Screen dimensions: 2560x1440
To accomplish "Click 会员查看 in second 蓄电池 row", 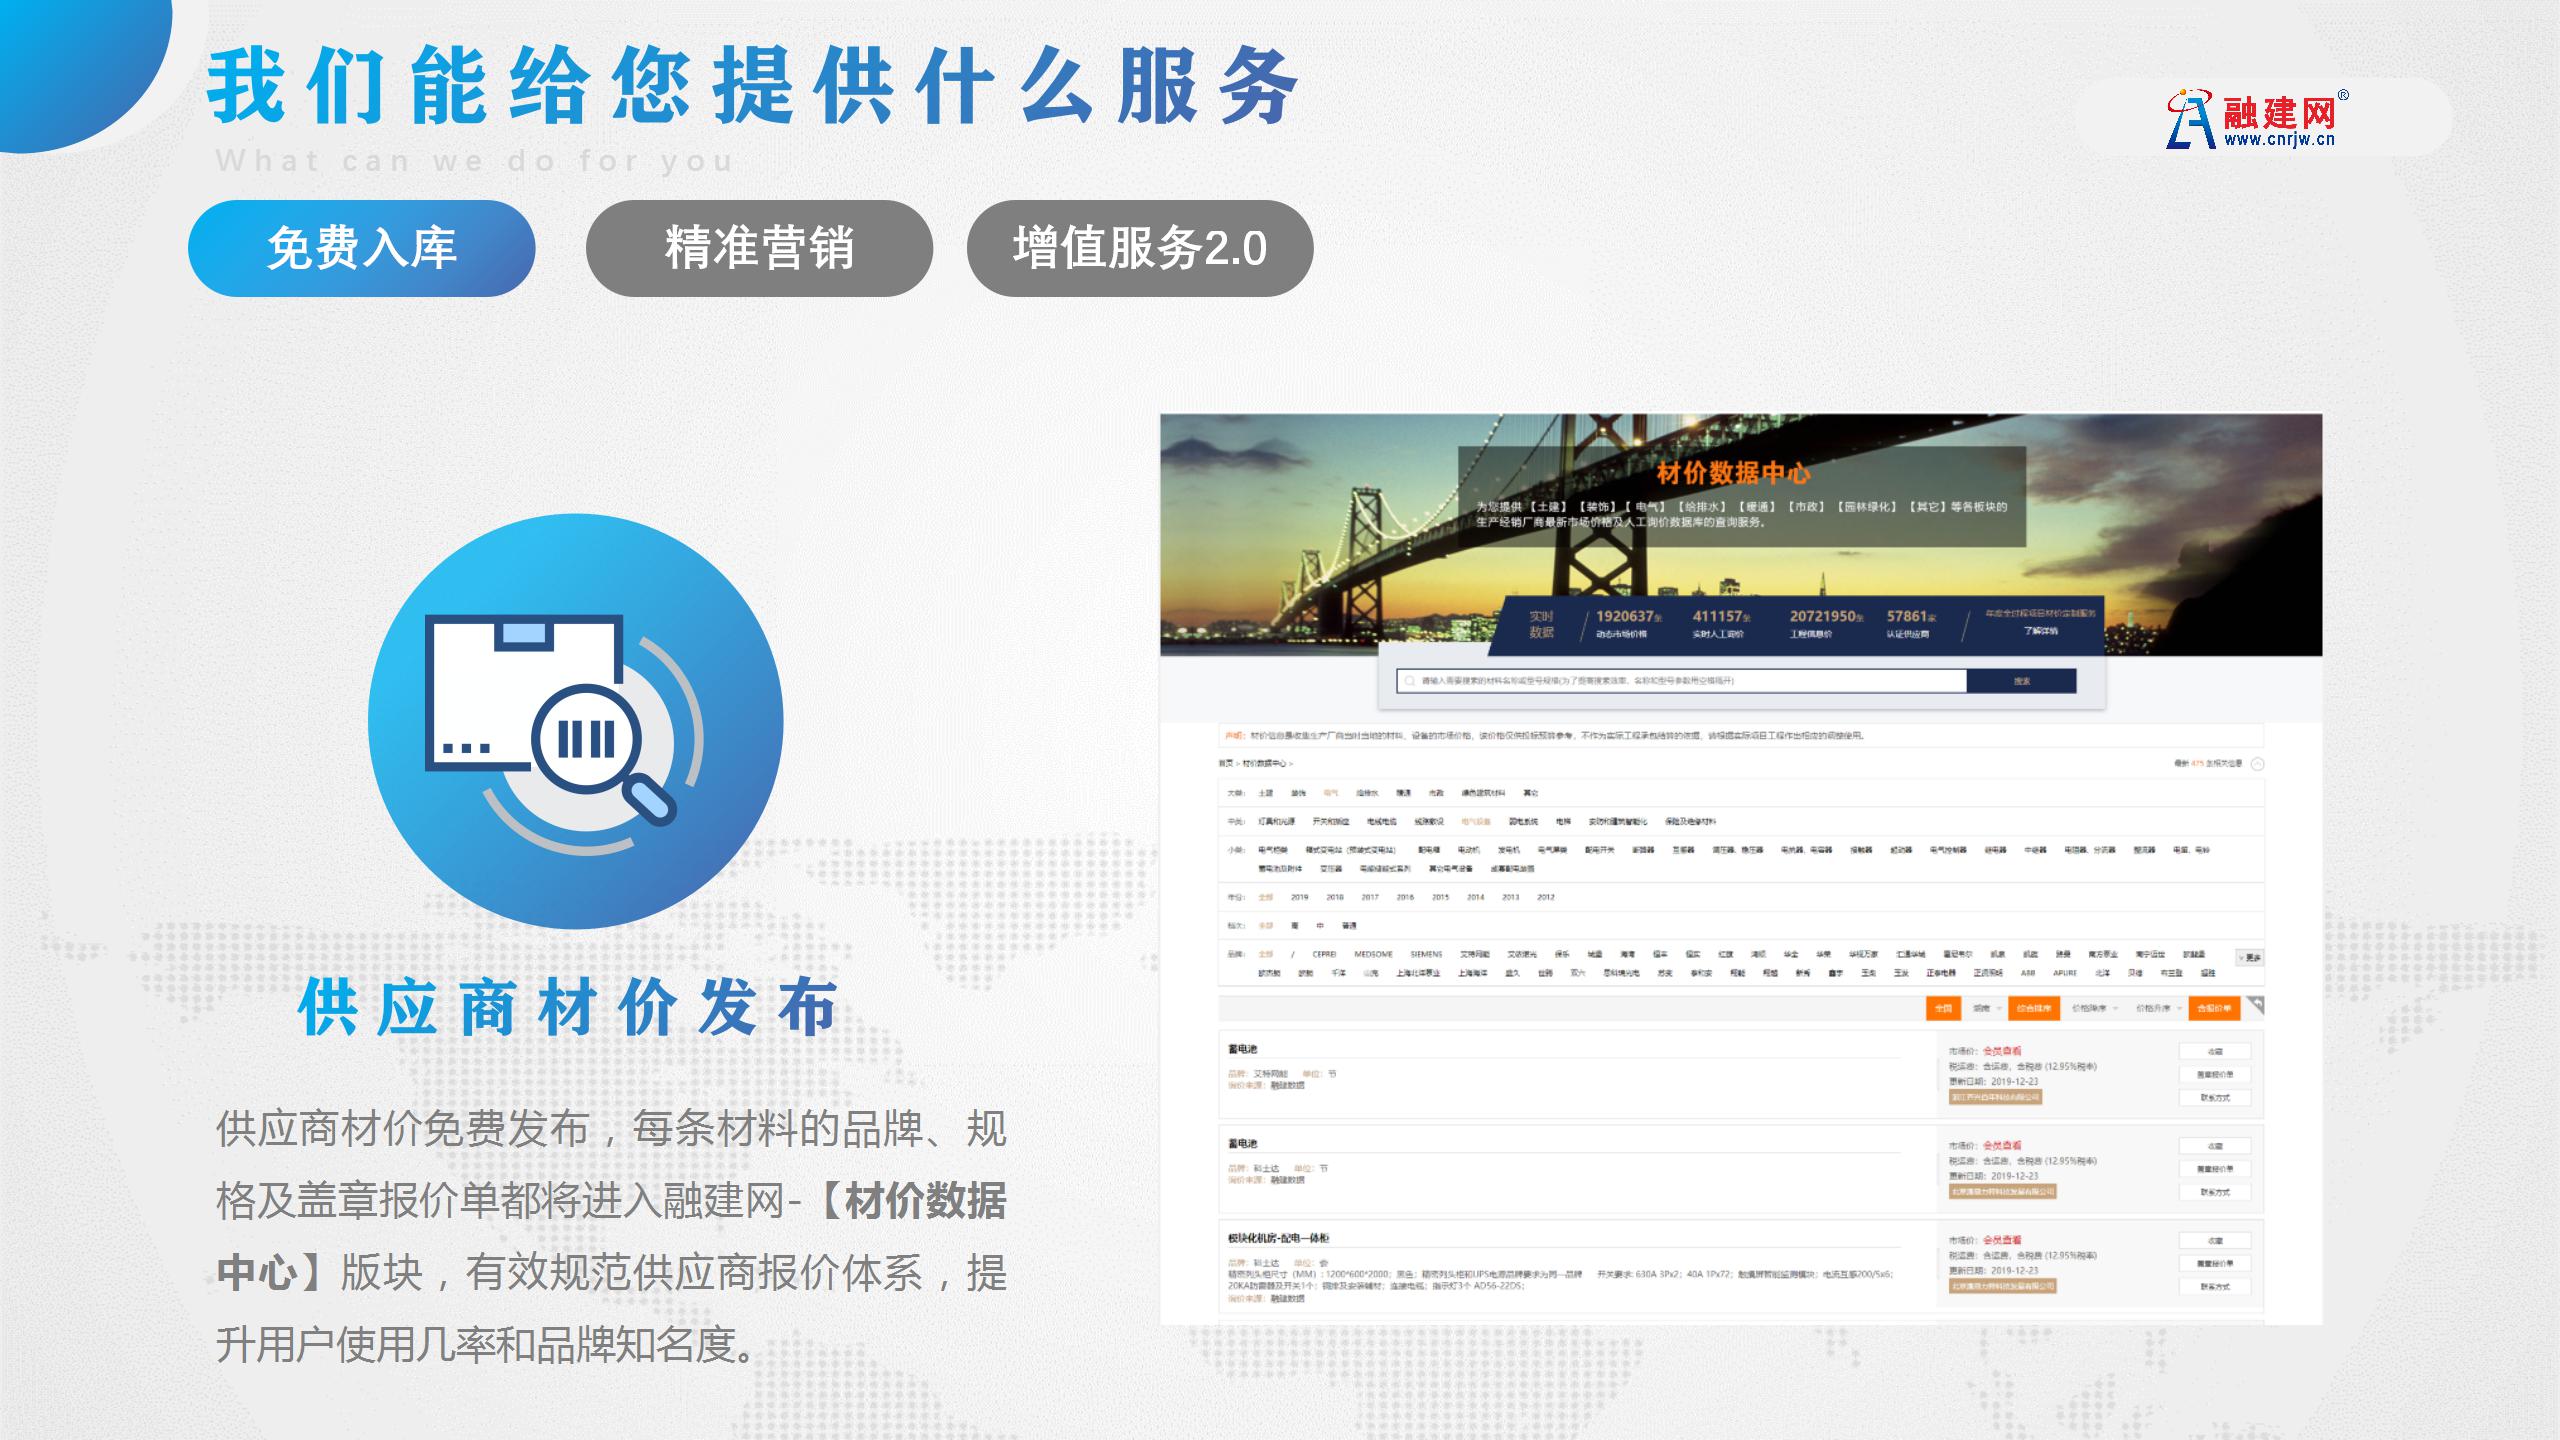I will (2002, 1146).
